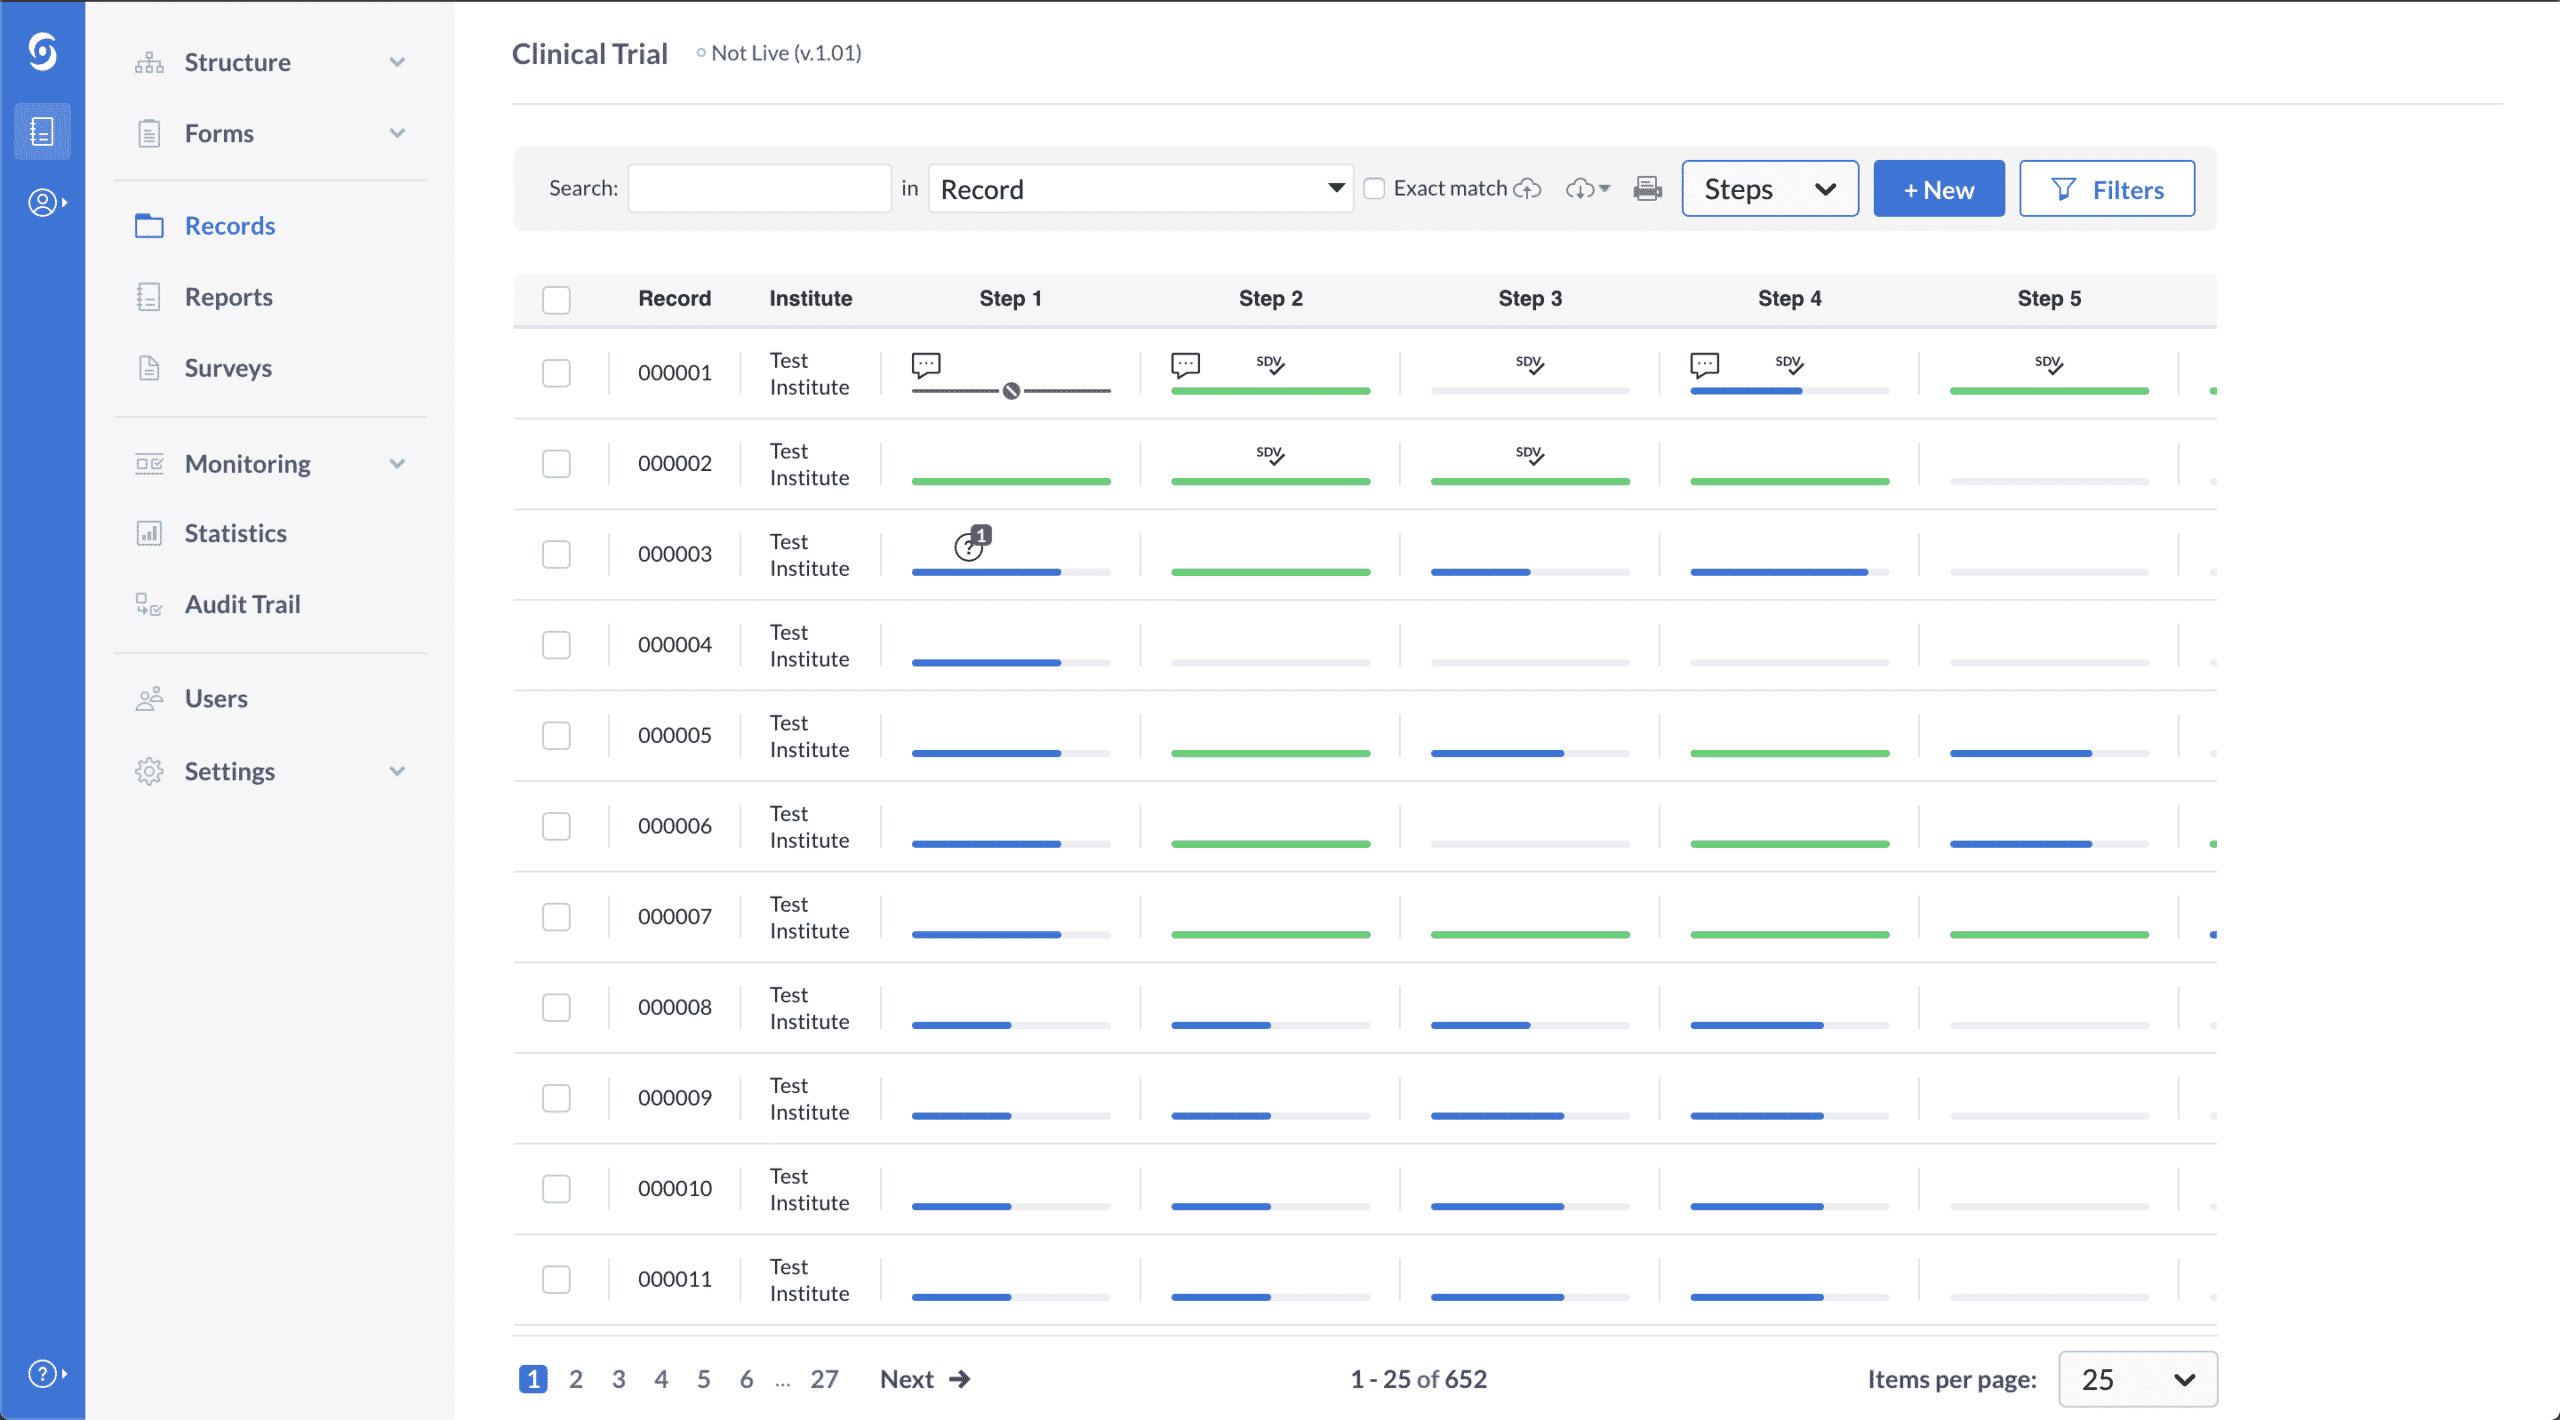Click the comment icon on record 000001 Step 1
This screenshot has height=1420, width=2560.
coord(925,364)
